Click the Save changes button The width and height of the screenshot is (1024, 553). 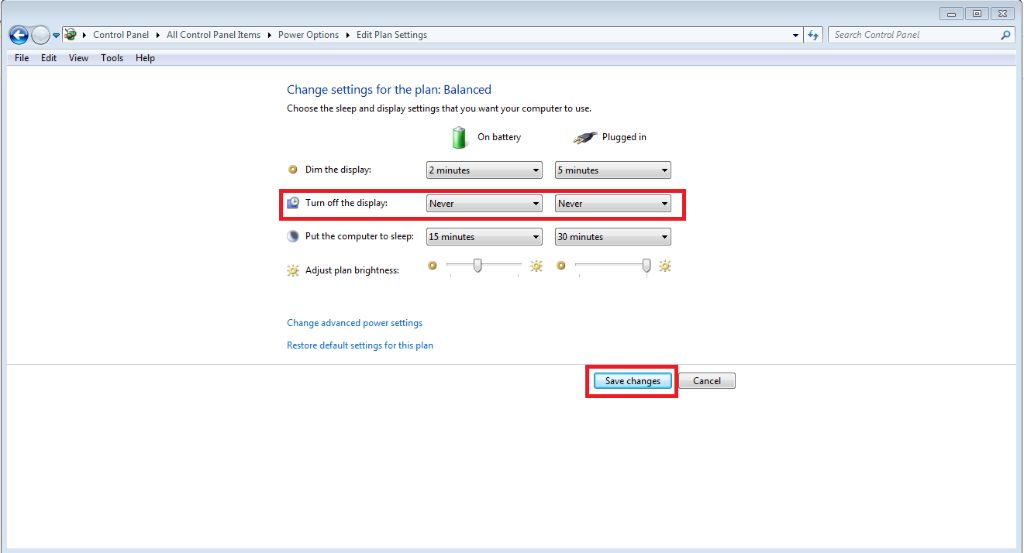pyautogui.click(x=632, y=381)
